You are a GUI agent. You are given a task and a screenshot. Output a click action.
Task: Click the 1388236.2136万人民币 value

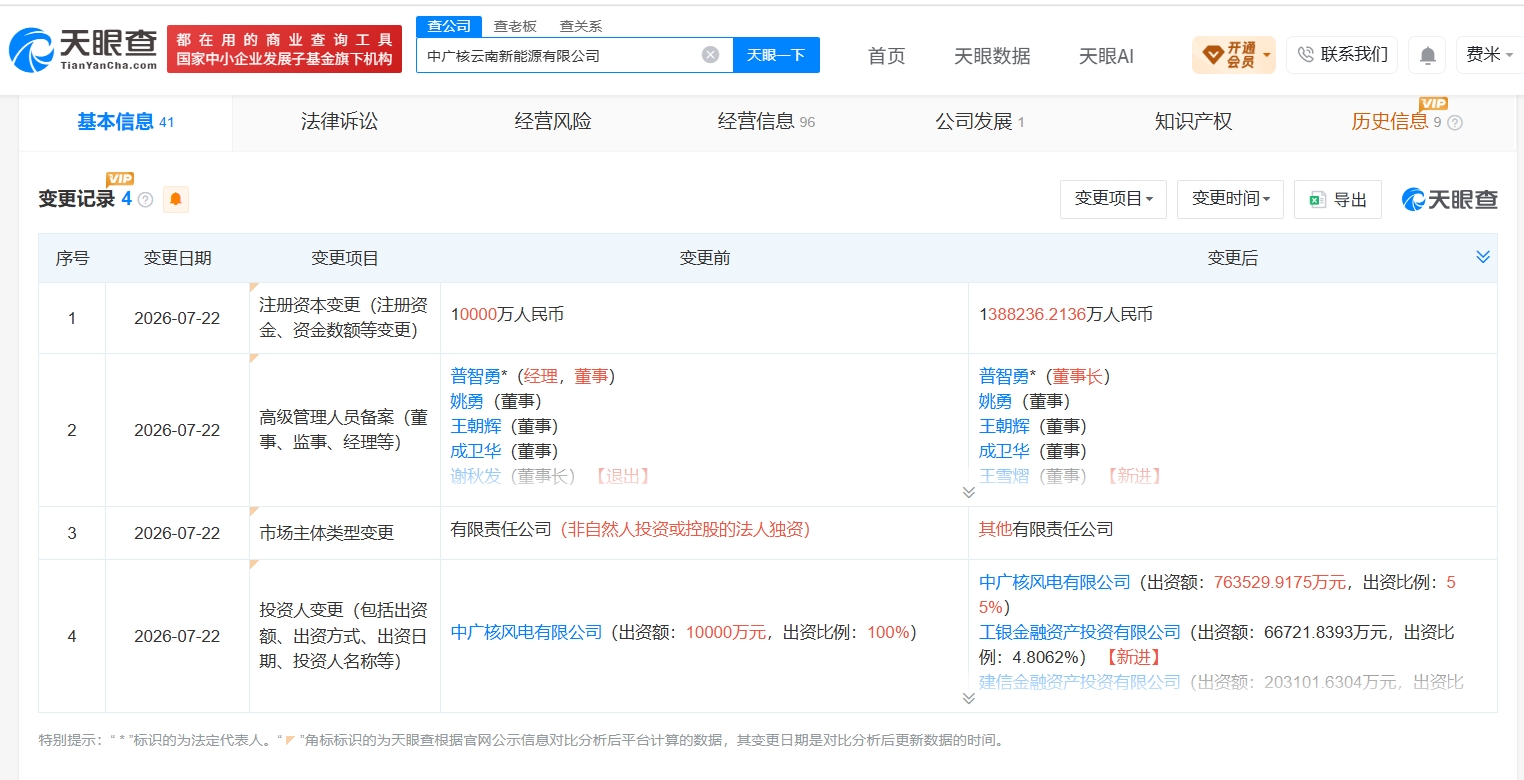[x=1066, y=315]
